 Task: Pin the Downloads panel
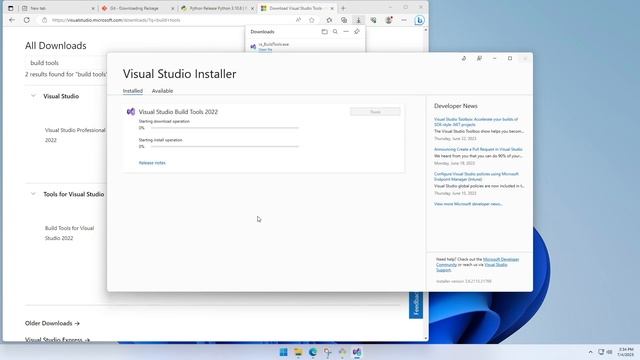[x=357, y=31]
